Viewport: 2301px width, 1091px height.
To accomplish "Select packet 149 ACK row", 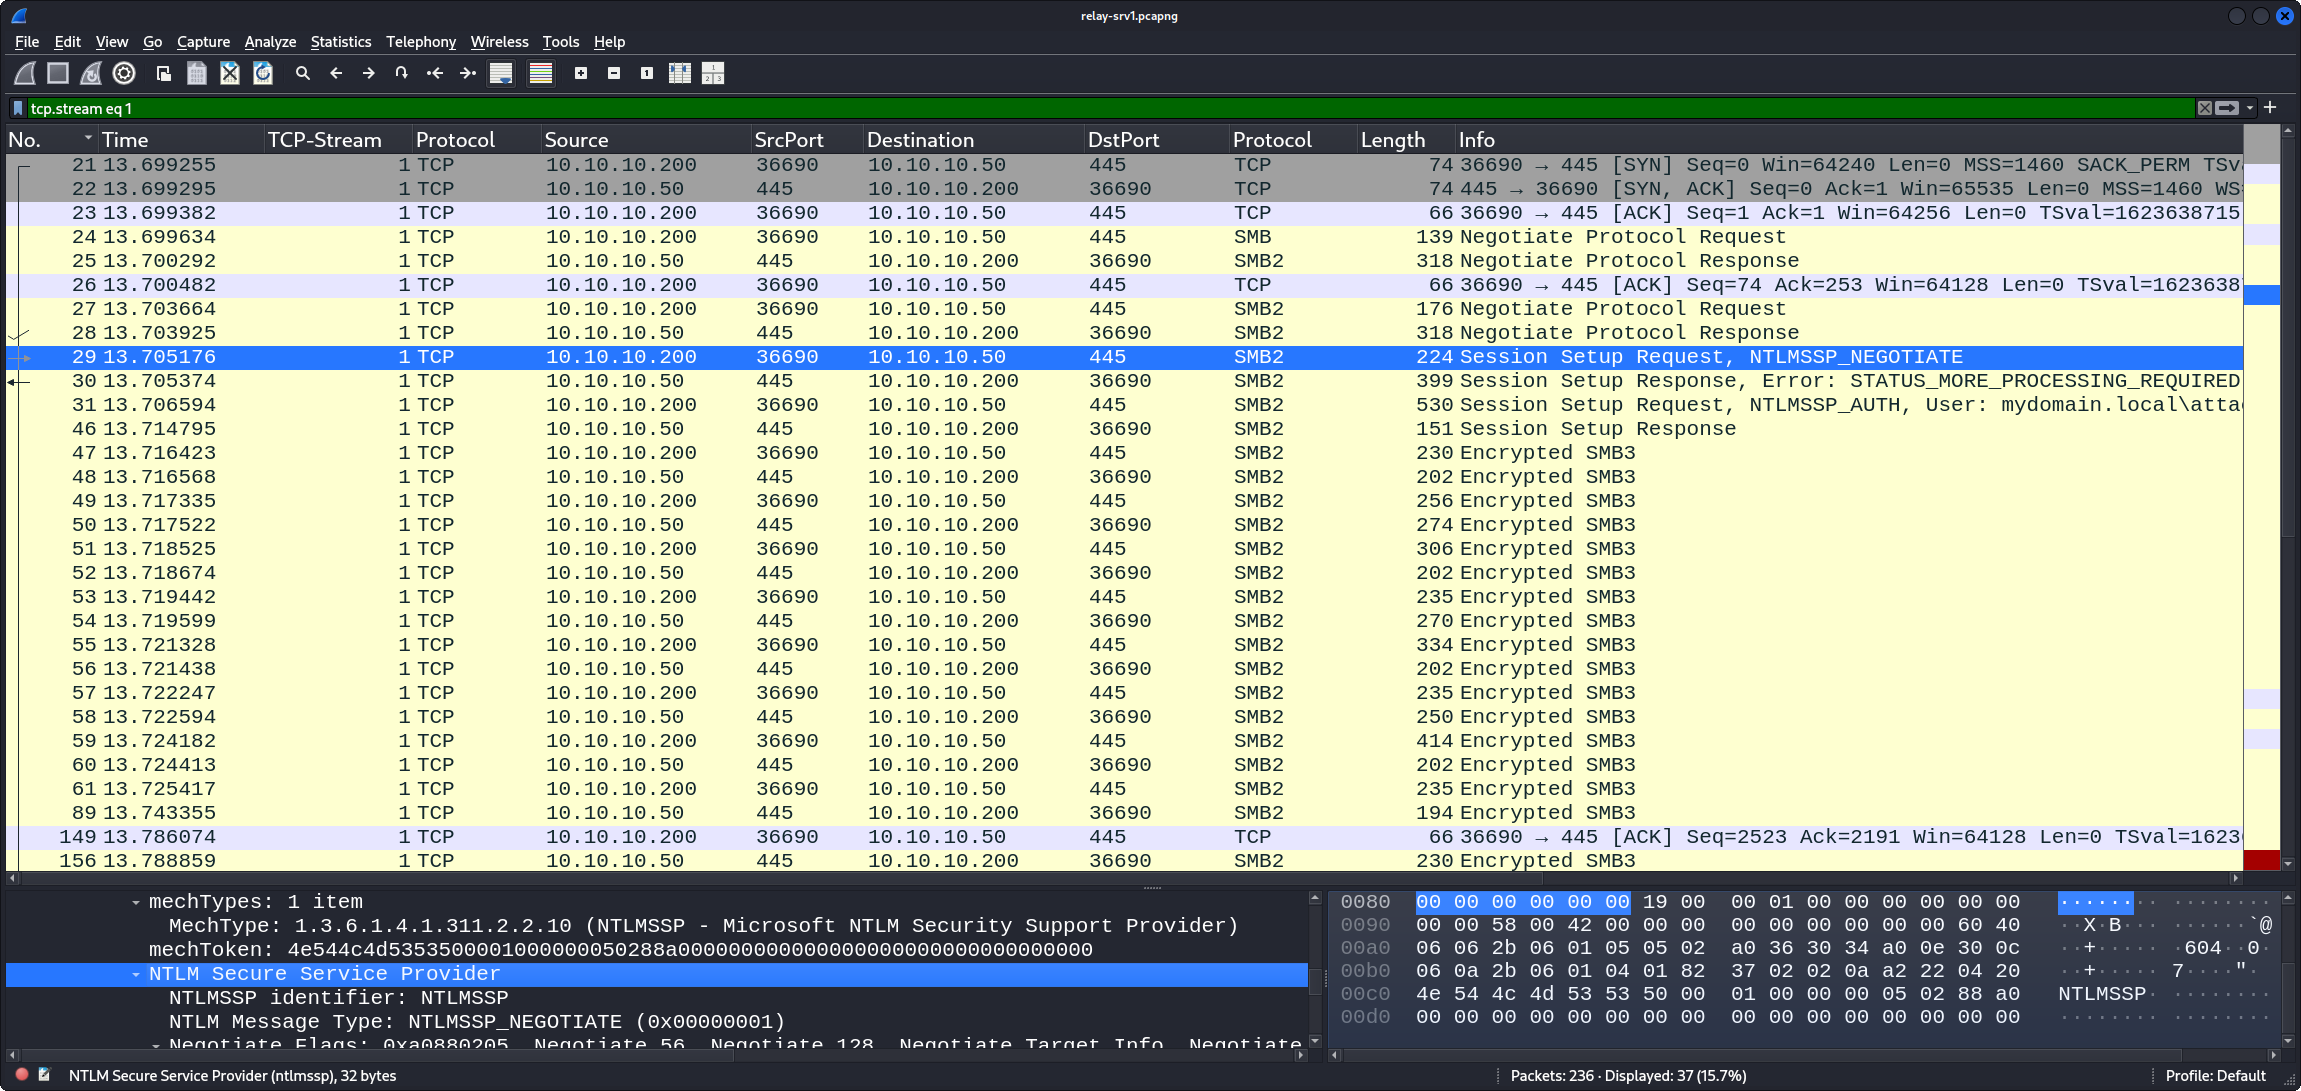I will point(1124,837).
